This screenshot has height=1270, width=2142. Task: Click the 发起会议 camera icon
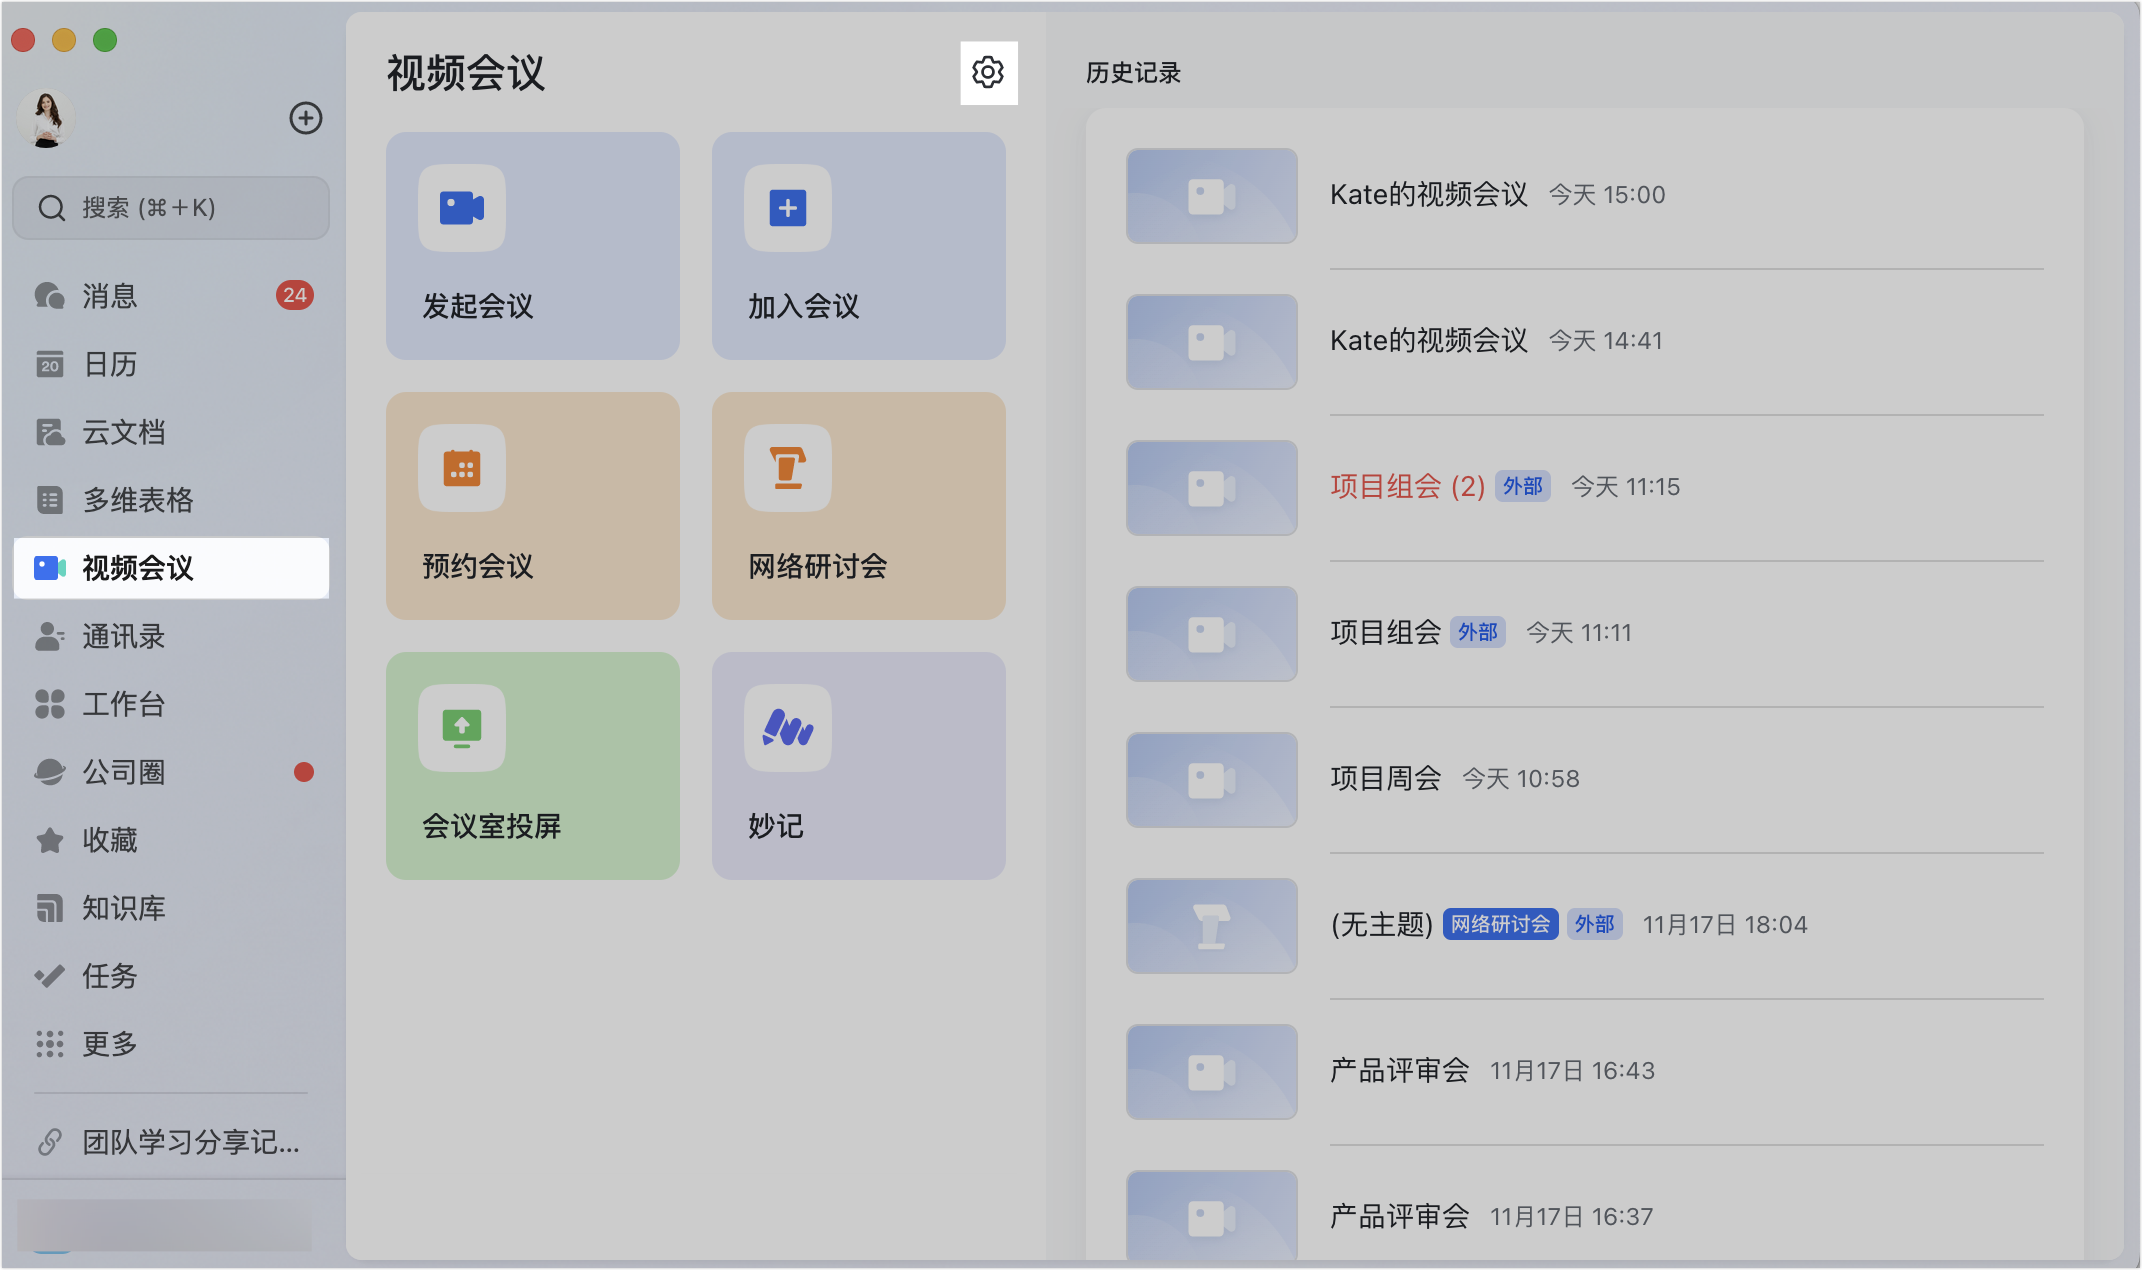(462, 208)
